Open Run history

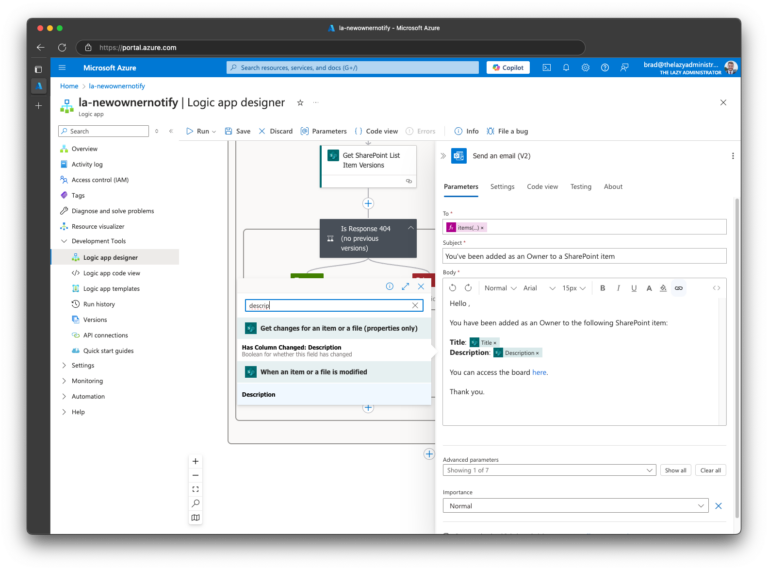pos(99,304)
